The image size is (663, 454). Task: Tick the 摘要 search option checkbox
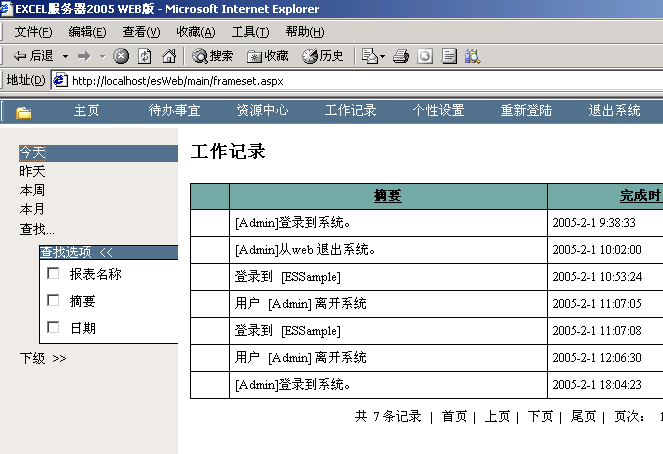(54, 300)
